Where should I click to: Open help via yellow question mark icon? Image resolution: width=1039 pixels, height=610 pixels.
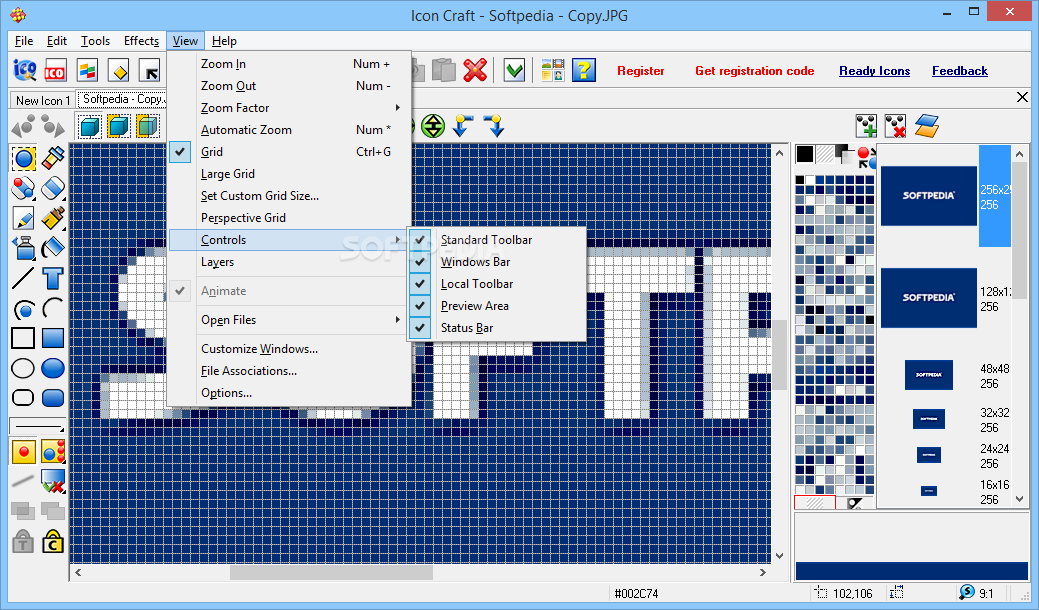click(584, 70)
